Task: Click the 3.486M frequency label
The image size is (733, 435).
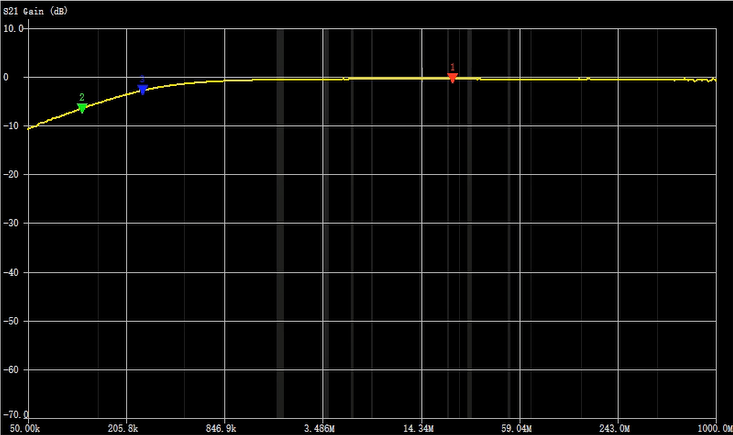Action: (319, 428)
